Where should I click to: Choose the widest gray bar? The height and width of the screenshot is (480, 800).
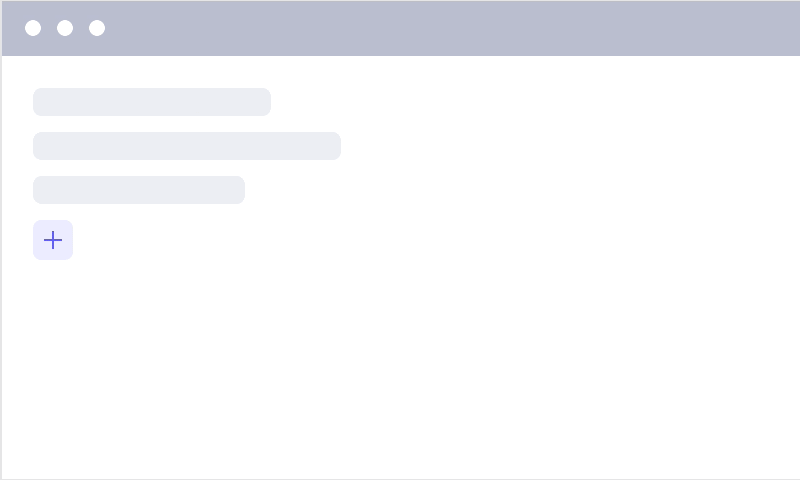(x=187, y=146)
